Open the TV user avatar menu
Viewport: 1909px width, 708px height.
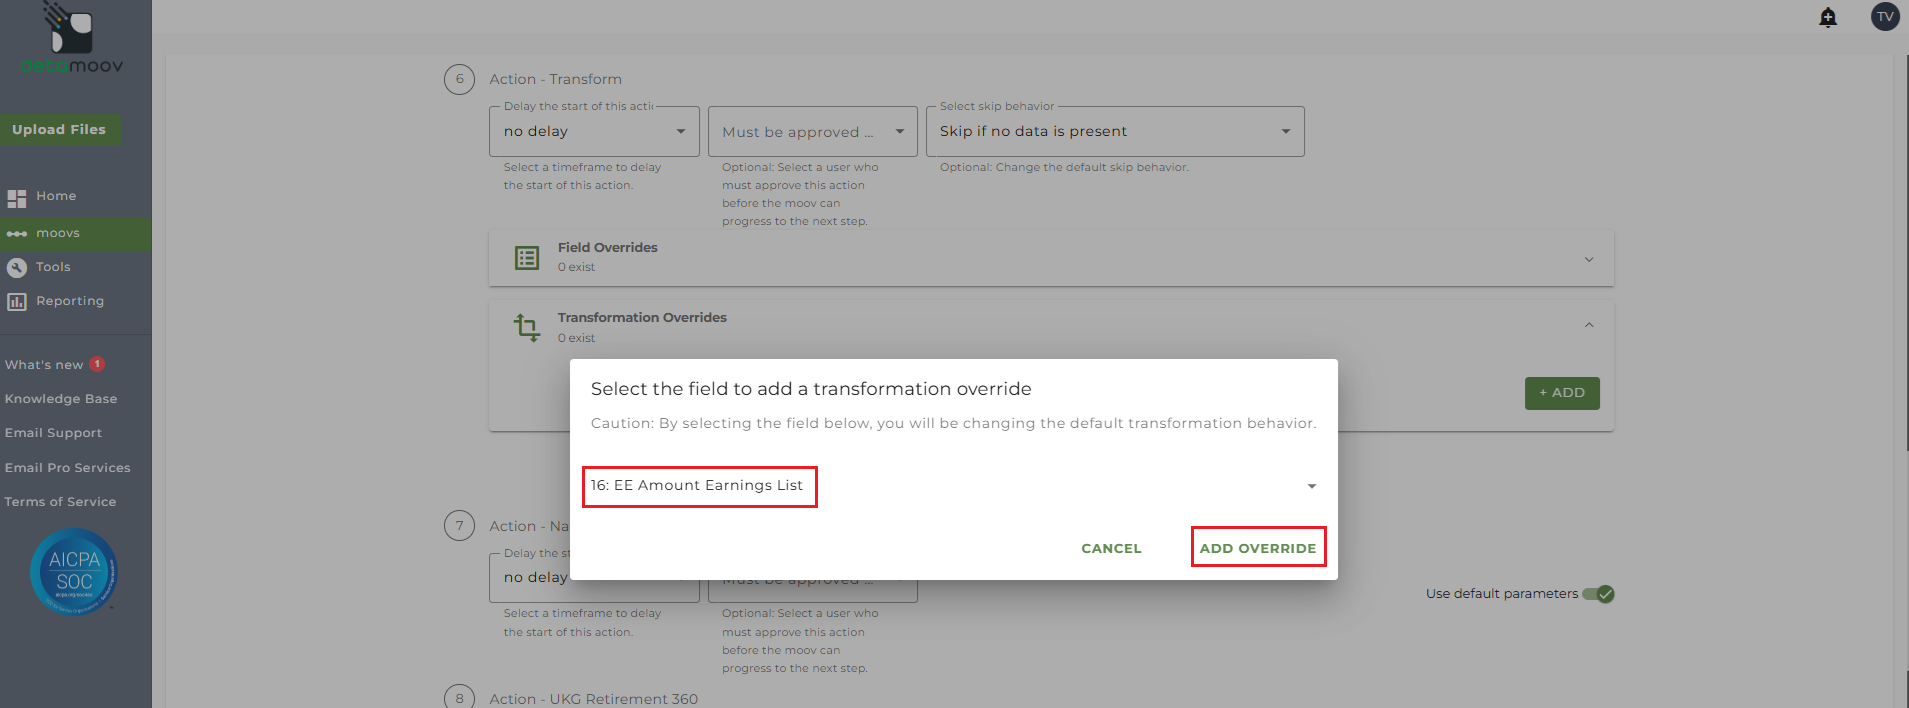tap(1885, 17)
